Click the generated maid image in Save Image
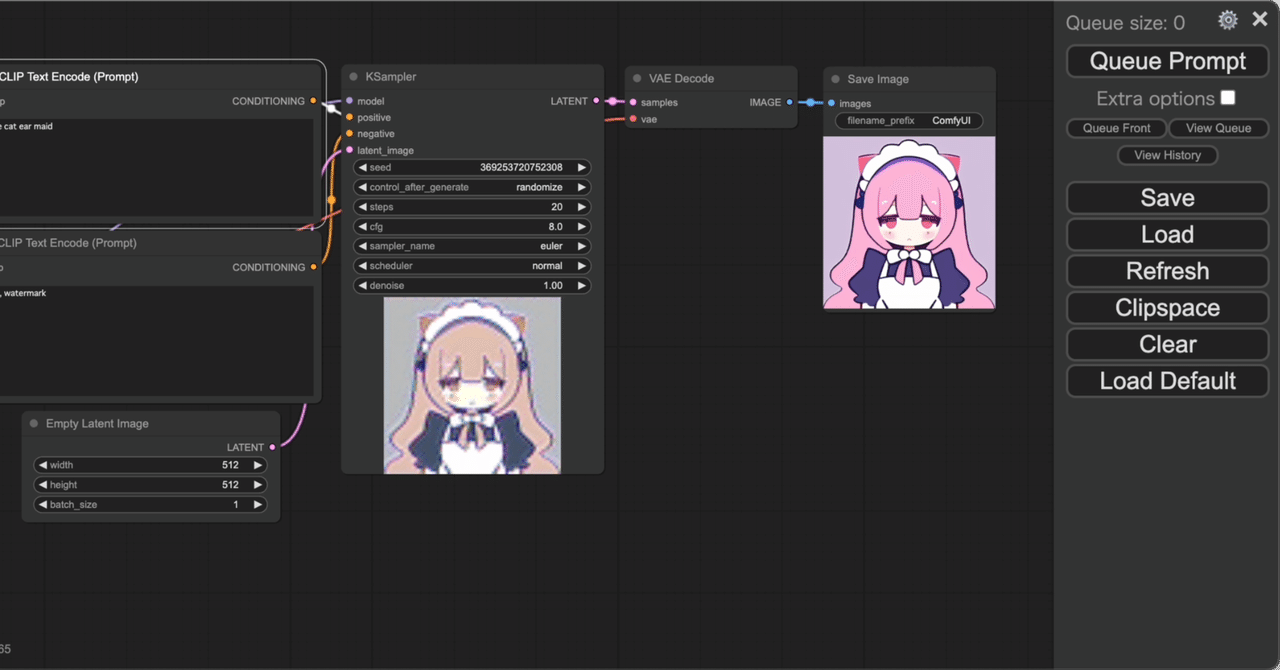The image size is (1280, 670). pos(908,222)
